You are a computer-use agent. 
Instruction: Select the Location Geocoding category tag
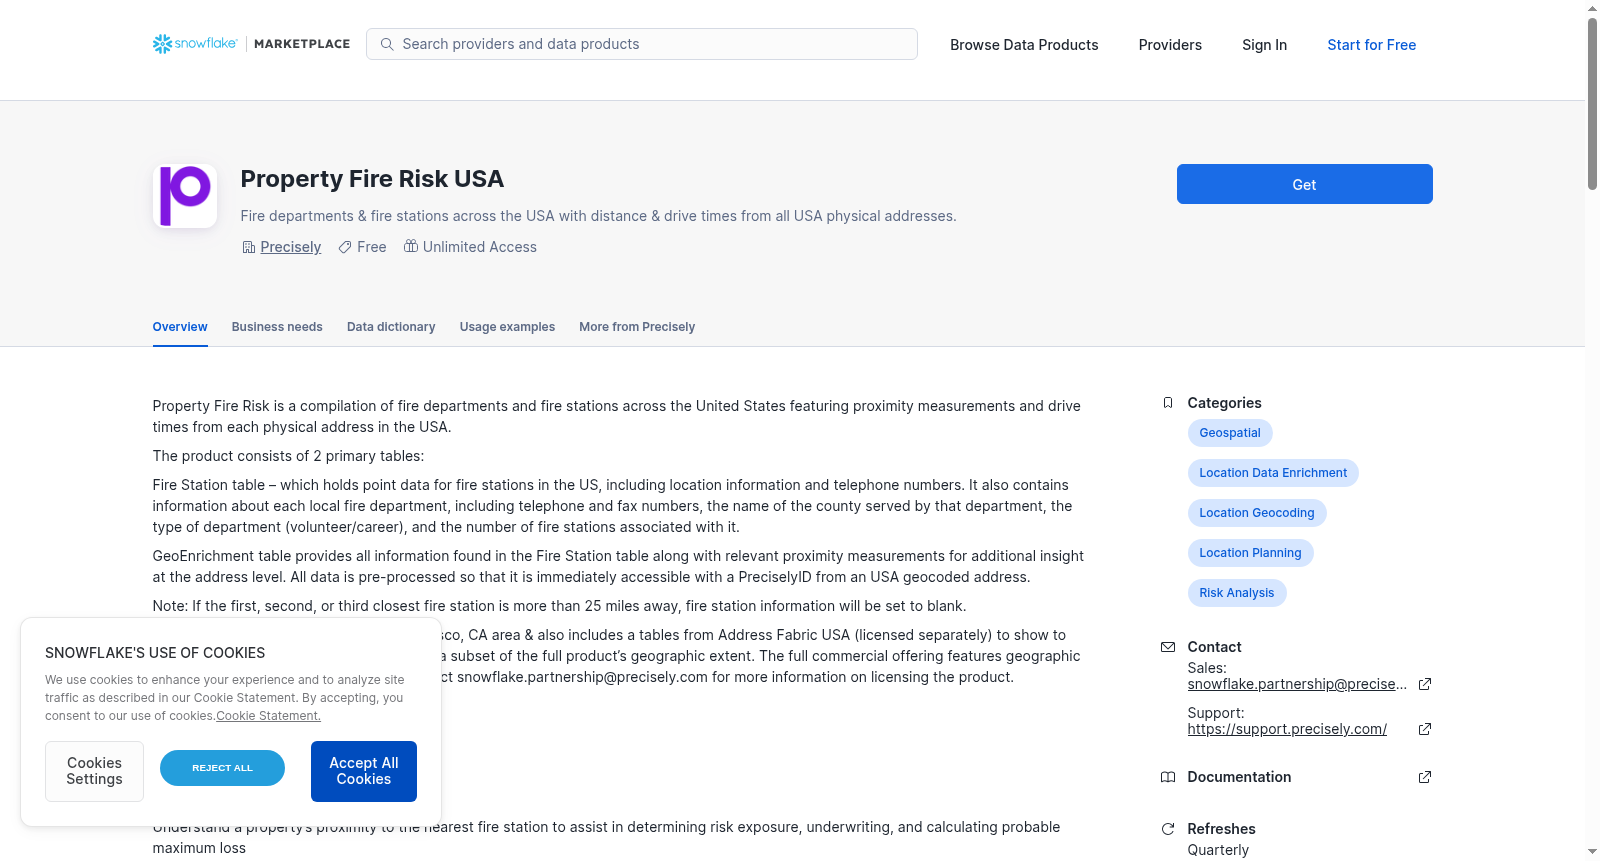[1257, 513]
